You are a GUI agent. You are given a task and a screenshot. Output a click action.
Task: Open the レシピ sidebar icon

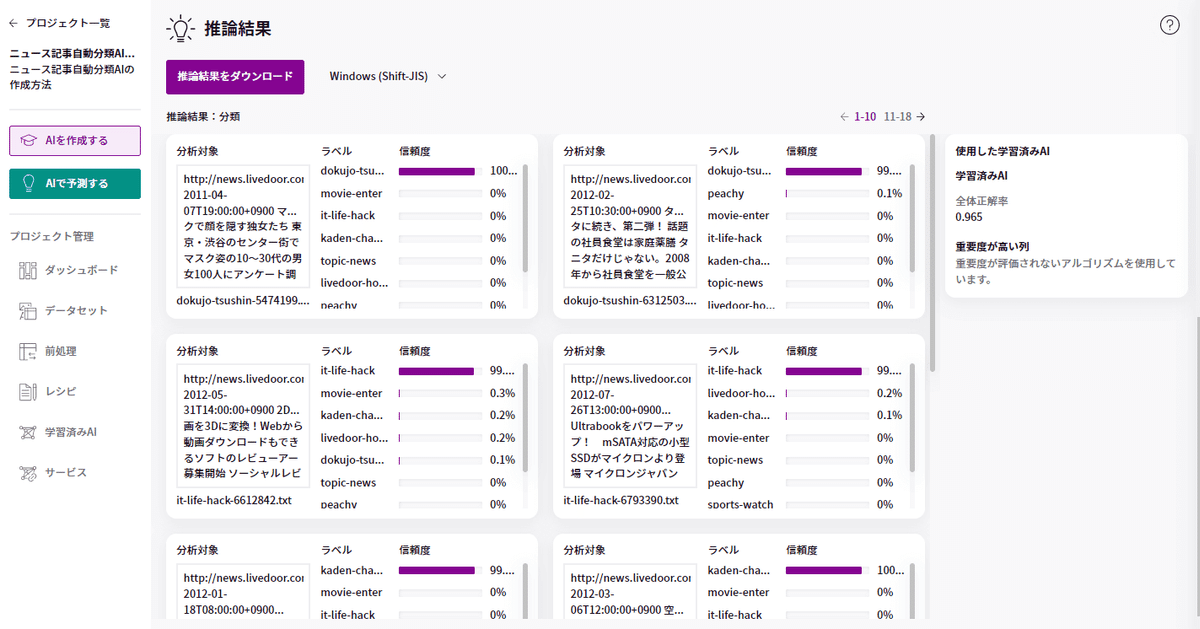coord(28,391)
